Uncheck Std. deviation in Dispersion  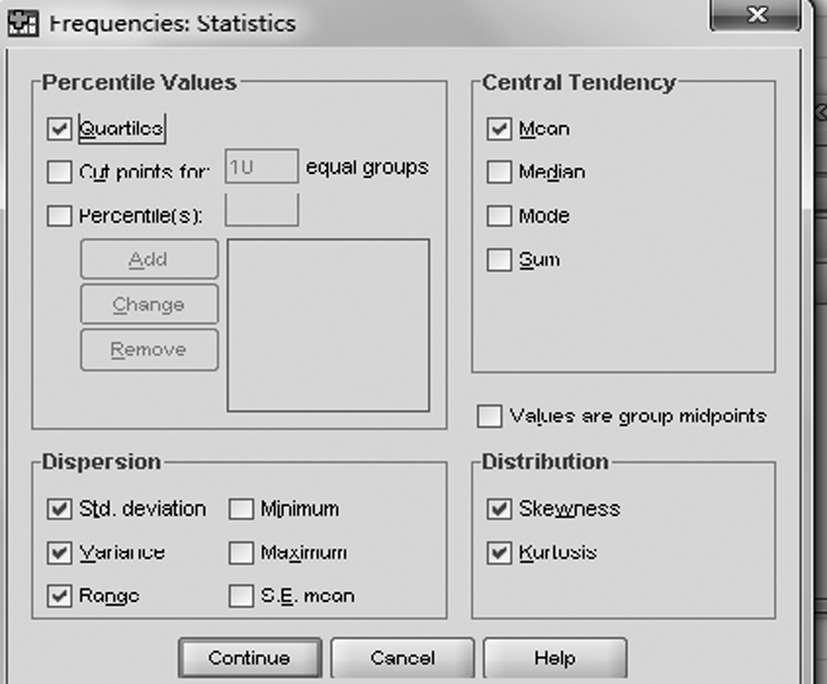tap(60, 509)
